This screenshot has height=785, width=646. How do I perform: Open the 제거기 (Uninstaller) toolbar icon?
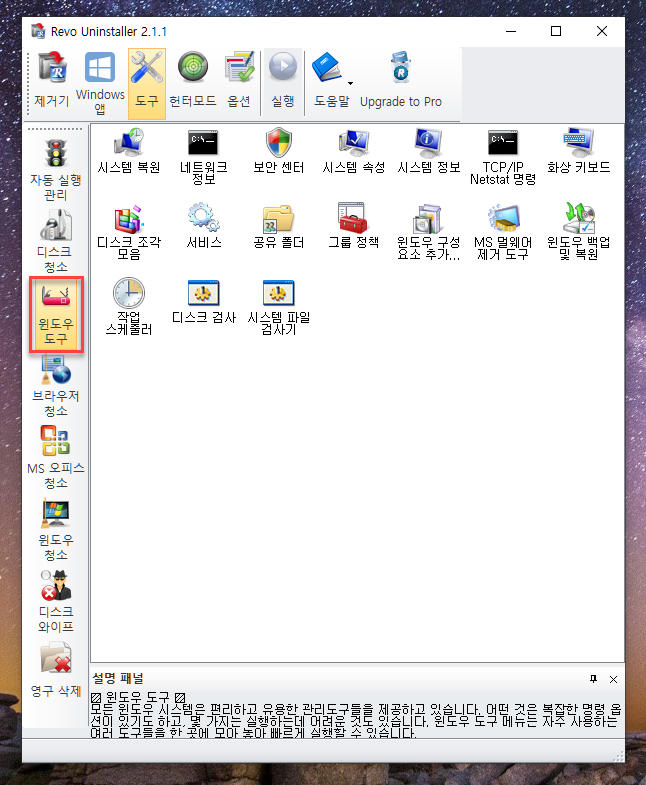(52, 80)
